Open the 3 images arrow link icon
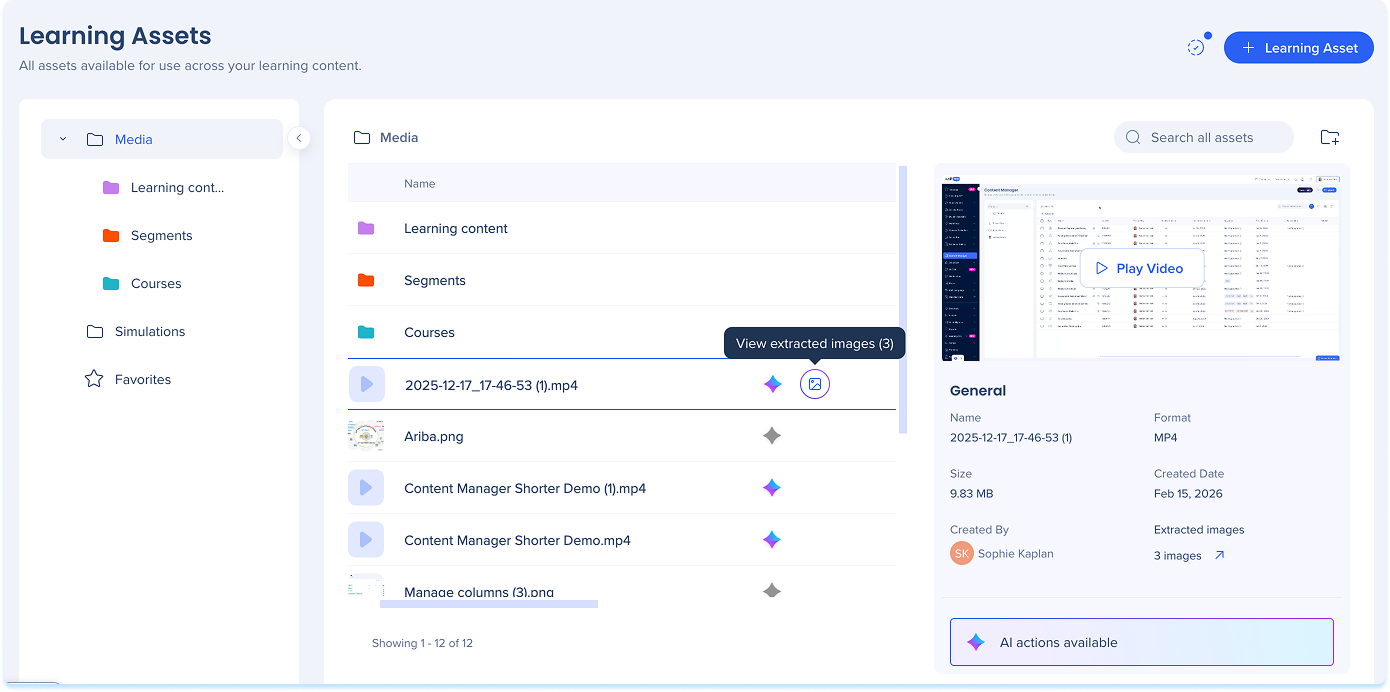This screenshot has width=1390, height=692. tap(1219, 555)
